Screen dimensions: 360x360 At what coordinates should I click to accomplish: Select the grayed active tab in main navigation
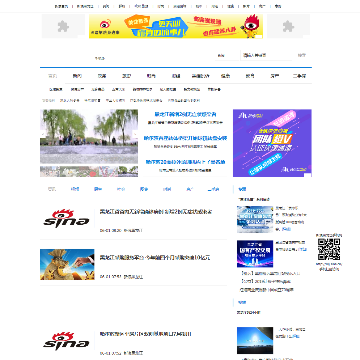tap(53, 76)
